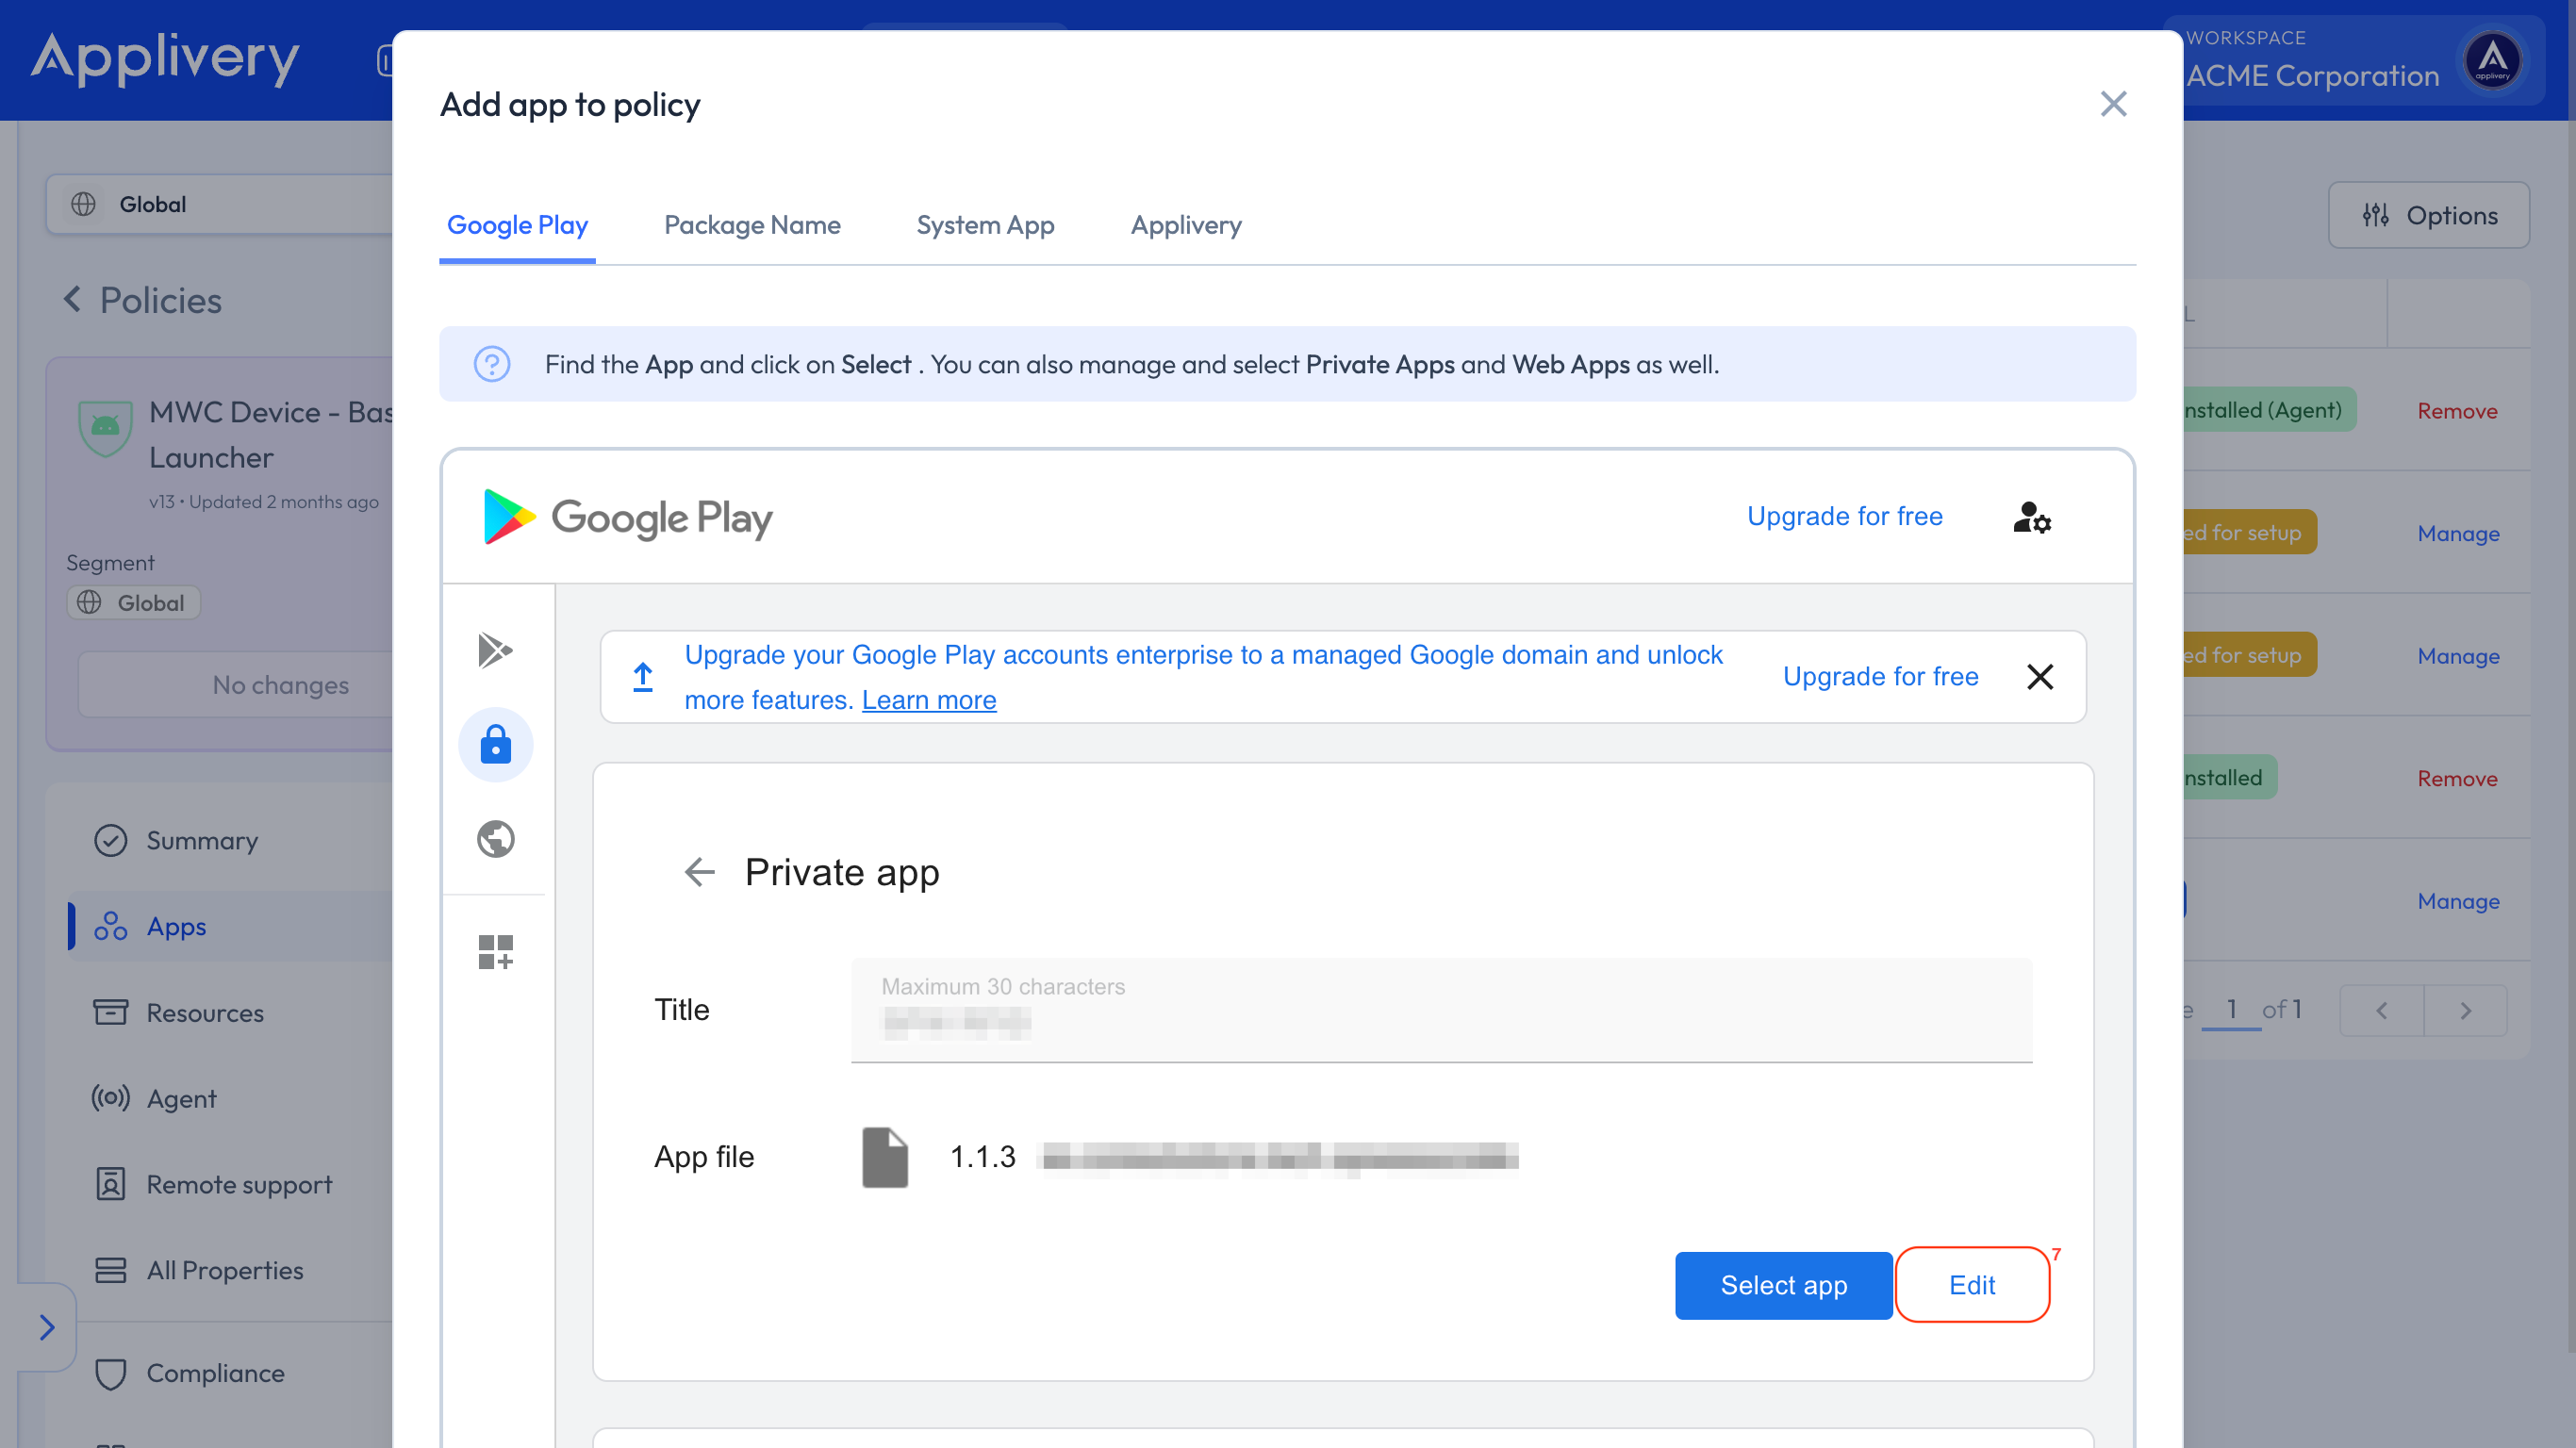The width and height of the screenshot is (2576, 1448).
Task: Select the Global segment chip
Action: (x=133, y=602)
